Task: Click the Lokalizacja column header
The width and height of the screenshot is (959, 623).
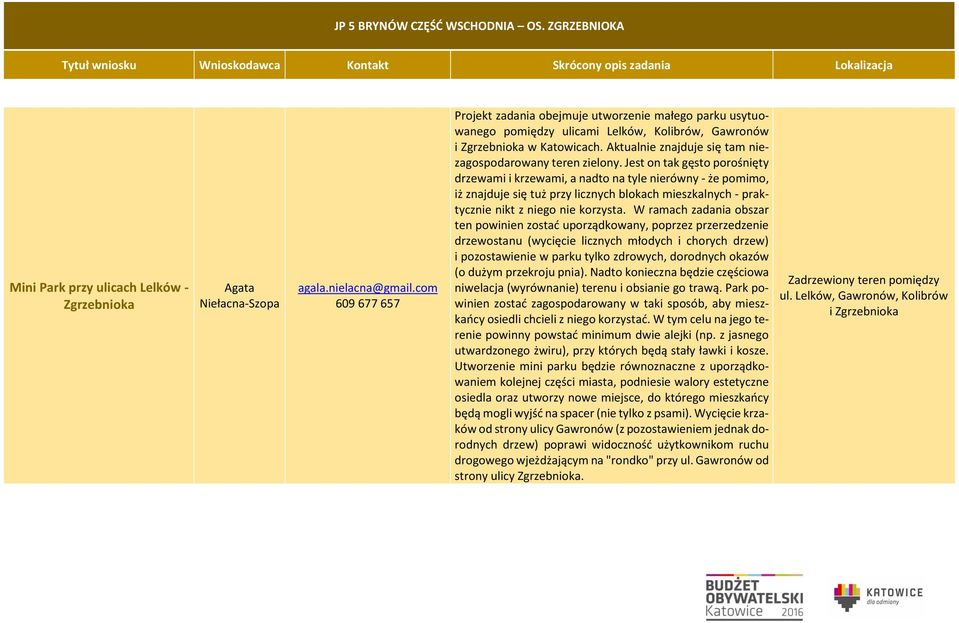Action: click(x=864, y=65)
